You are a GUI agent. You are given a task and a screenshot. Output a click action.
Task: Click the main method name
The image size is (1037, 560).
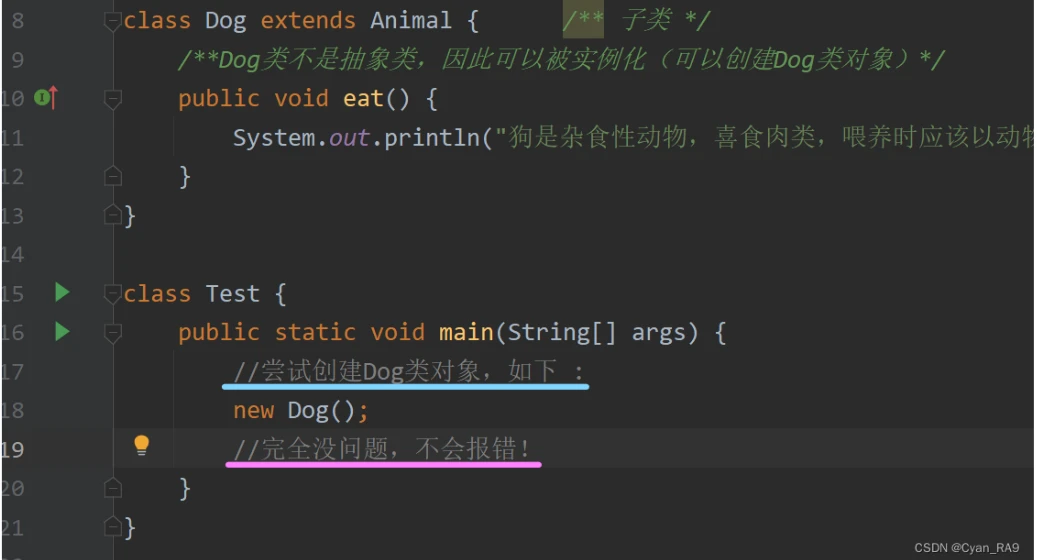pos(466,332)
